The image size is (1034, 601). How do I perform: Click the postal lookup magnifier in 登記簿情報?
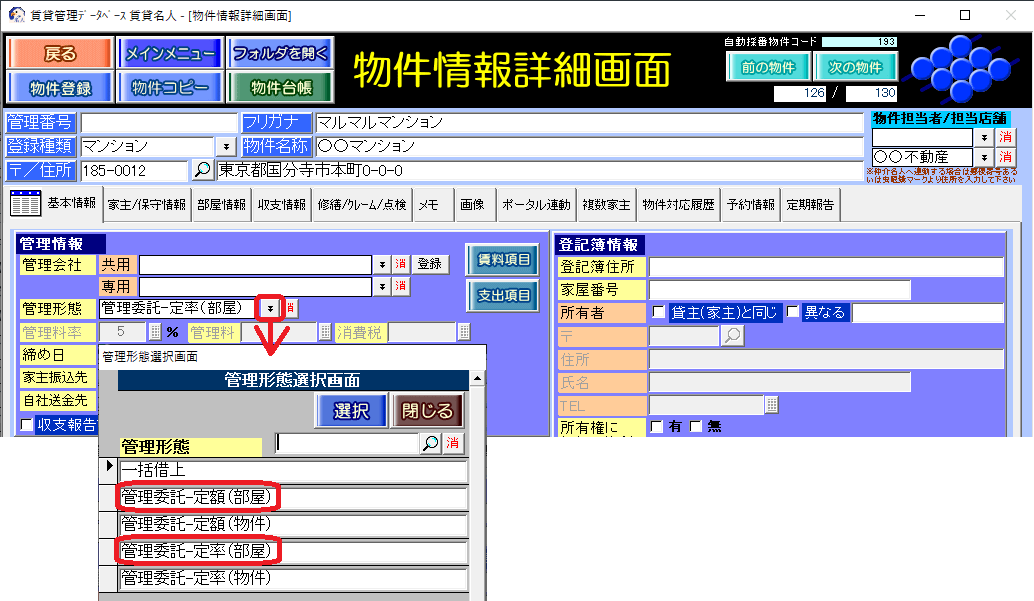pyautogui.click(x=733, y=336)
